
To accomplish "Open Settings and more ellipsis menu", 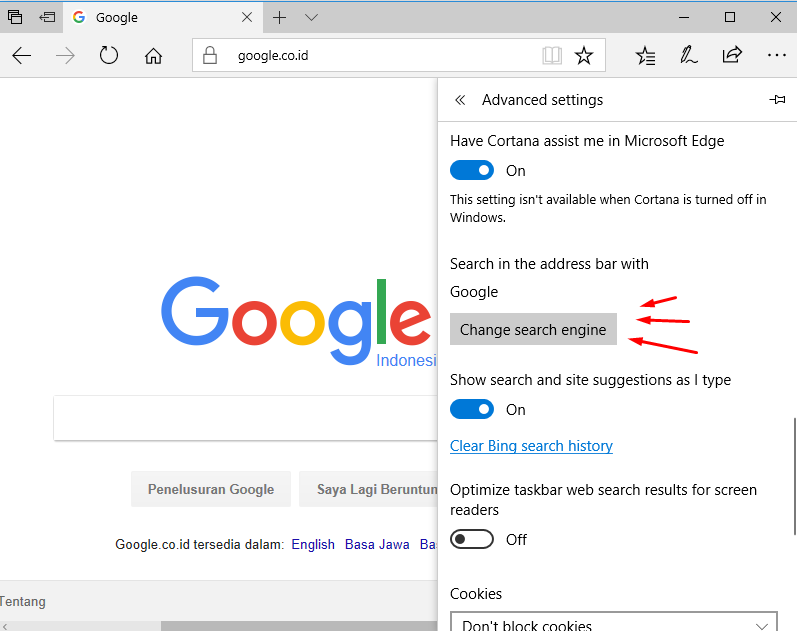I will coord(777,55).
